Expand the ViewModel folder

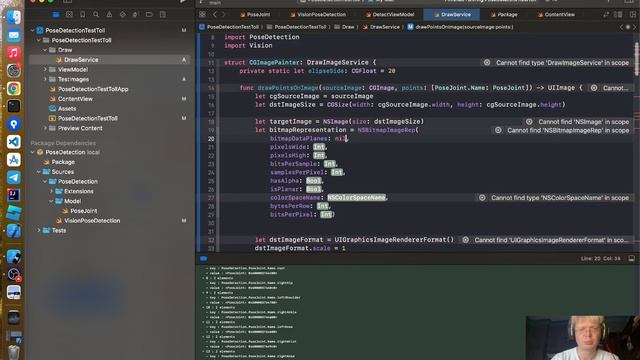(x=45, y=69)
